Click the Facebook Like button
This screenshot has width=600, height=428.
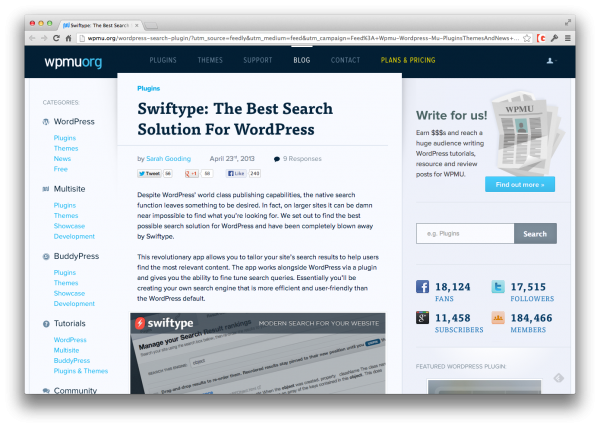(x=236, y=174)
